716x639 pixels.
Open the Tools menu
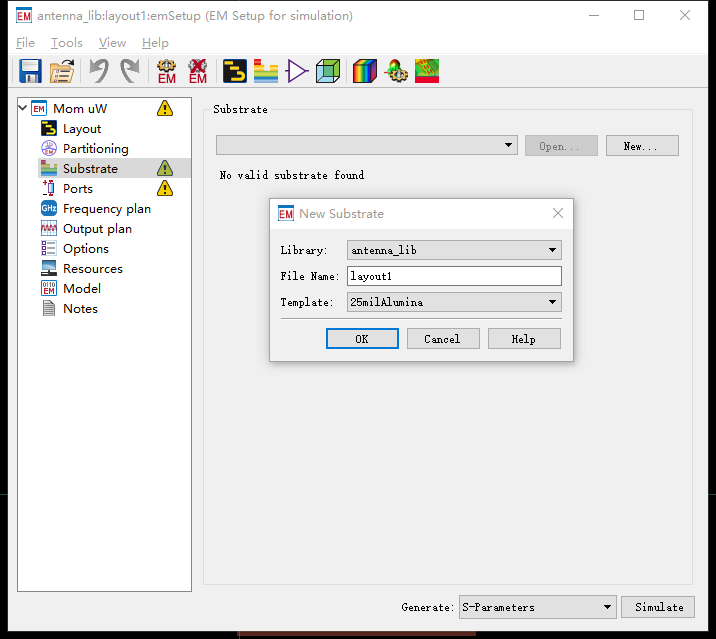coord(67,43)
